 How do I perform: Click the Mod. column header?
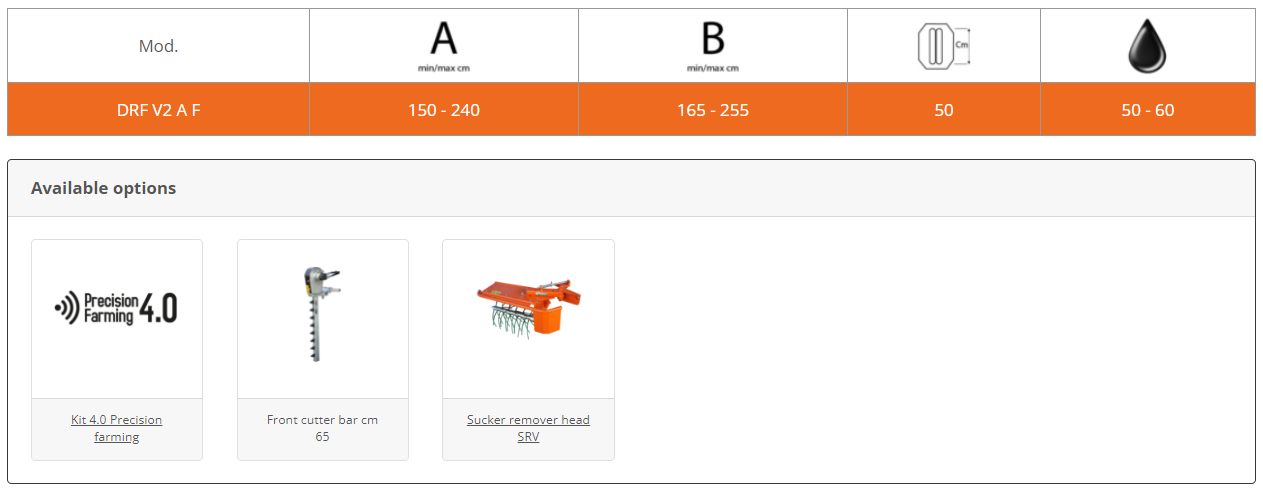[x=158, y=46]
